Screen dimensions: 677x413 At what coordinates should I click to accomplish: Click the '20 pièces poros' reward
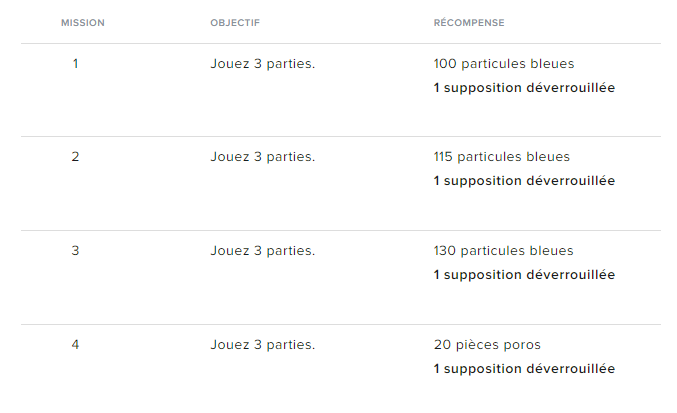(487, 345)
